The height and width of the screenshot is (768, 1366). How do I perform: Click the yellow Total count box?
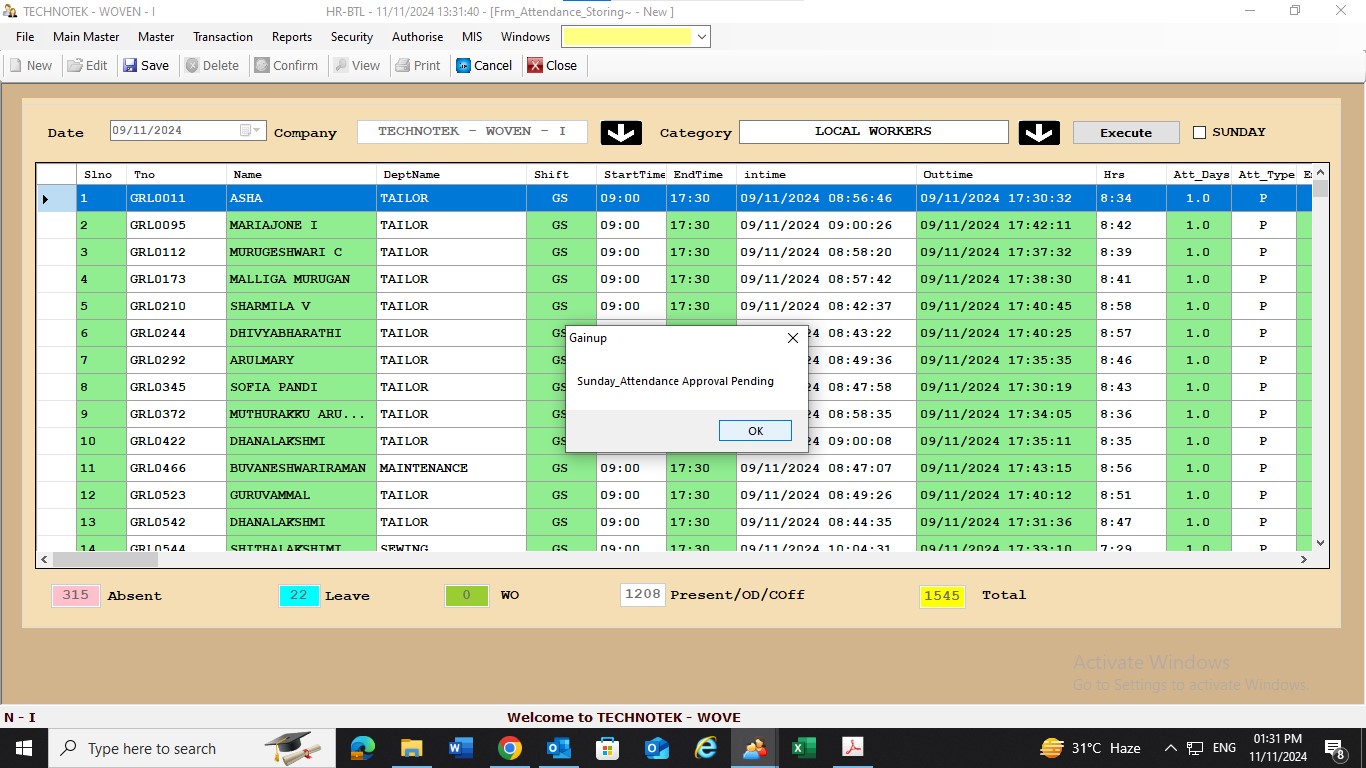pyautogui.click(x=942, y=596)
